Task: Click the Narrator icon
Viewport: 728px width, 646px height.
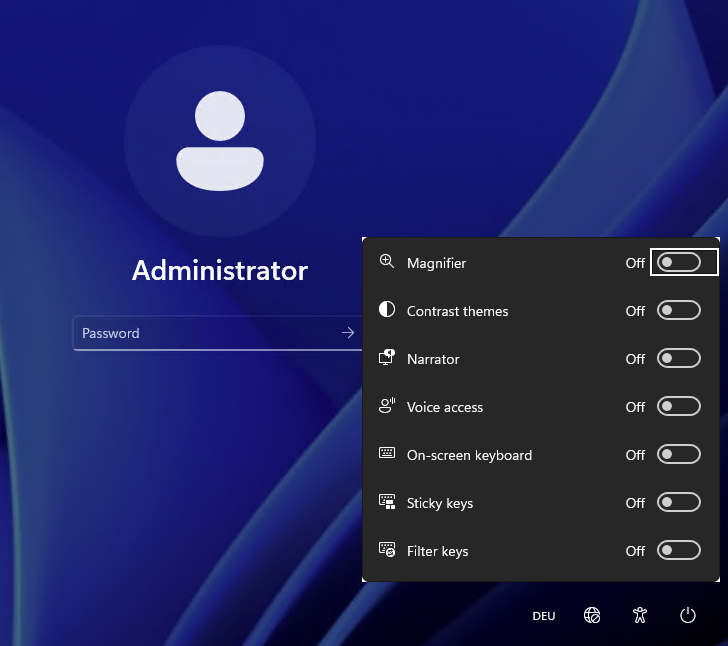Action: pyautogui.click(x=386, y=358)
